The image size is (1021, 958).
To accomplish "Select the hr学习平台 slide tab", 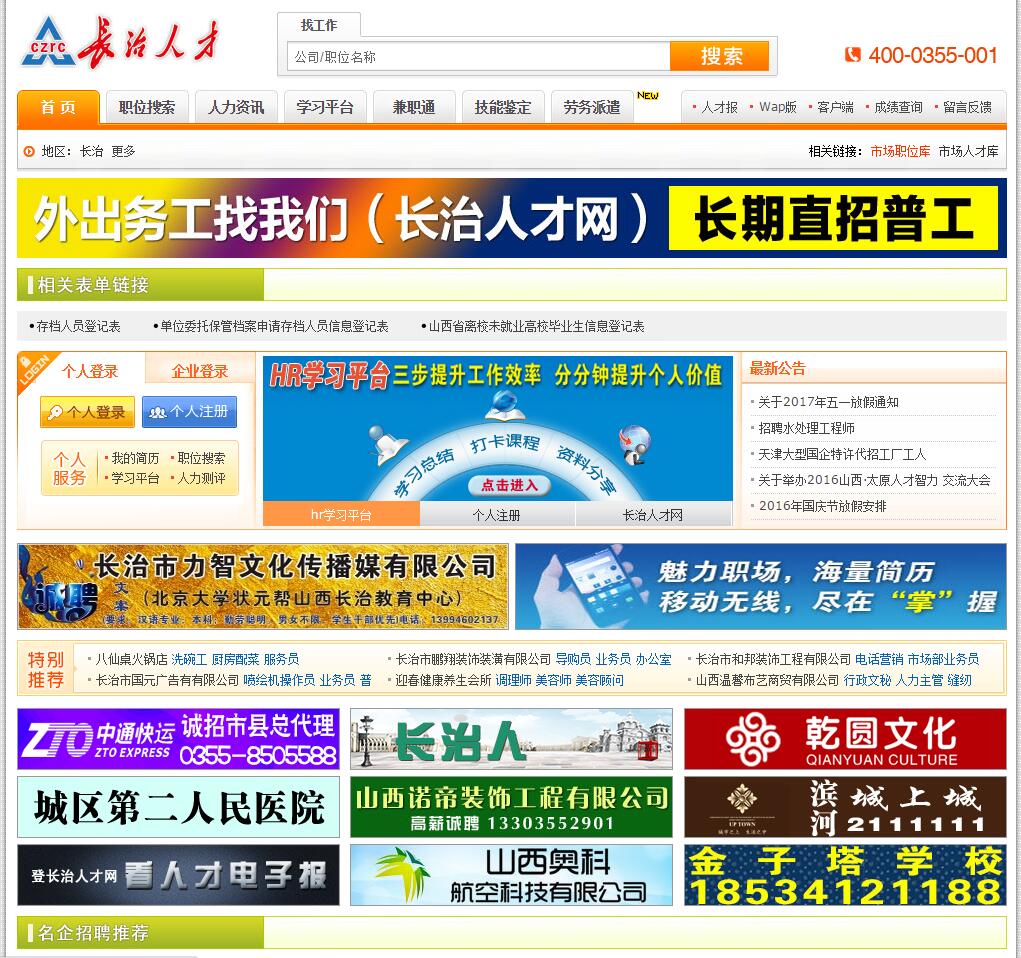I will click(341, 514).
